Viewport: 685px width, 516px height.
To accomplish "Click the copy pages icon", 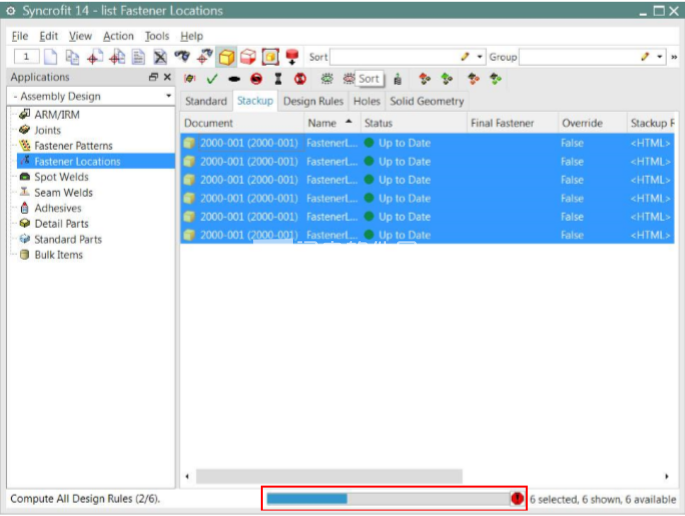I will tap(72, 57).
